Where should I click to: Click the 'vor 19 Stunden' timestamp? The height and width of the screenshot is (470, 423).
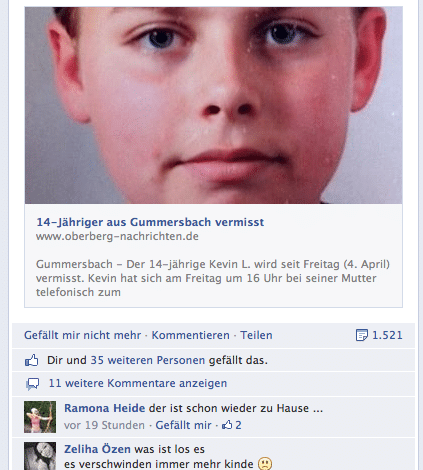tap(104, 425)
